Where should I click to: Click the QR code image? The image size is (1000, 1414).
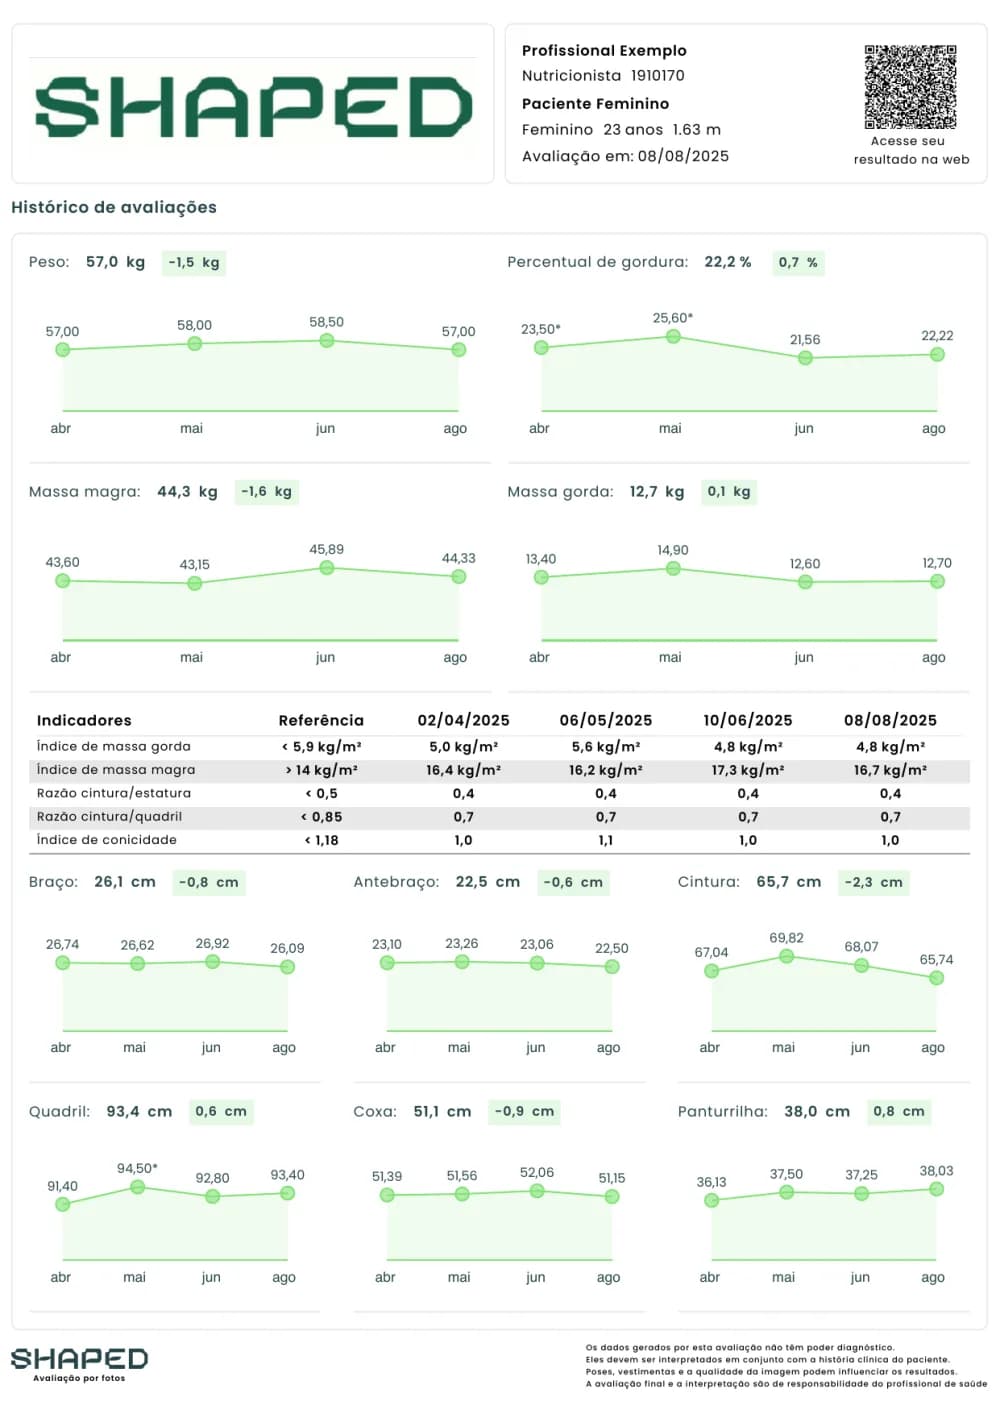[x=910, y=87]
